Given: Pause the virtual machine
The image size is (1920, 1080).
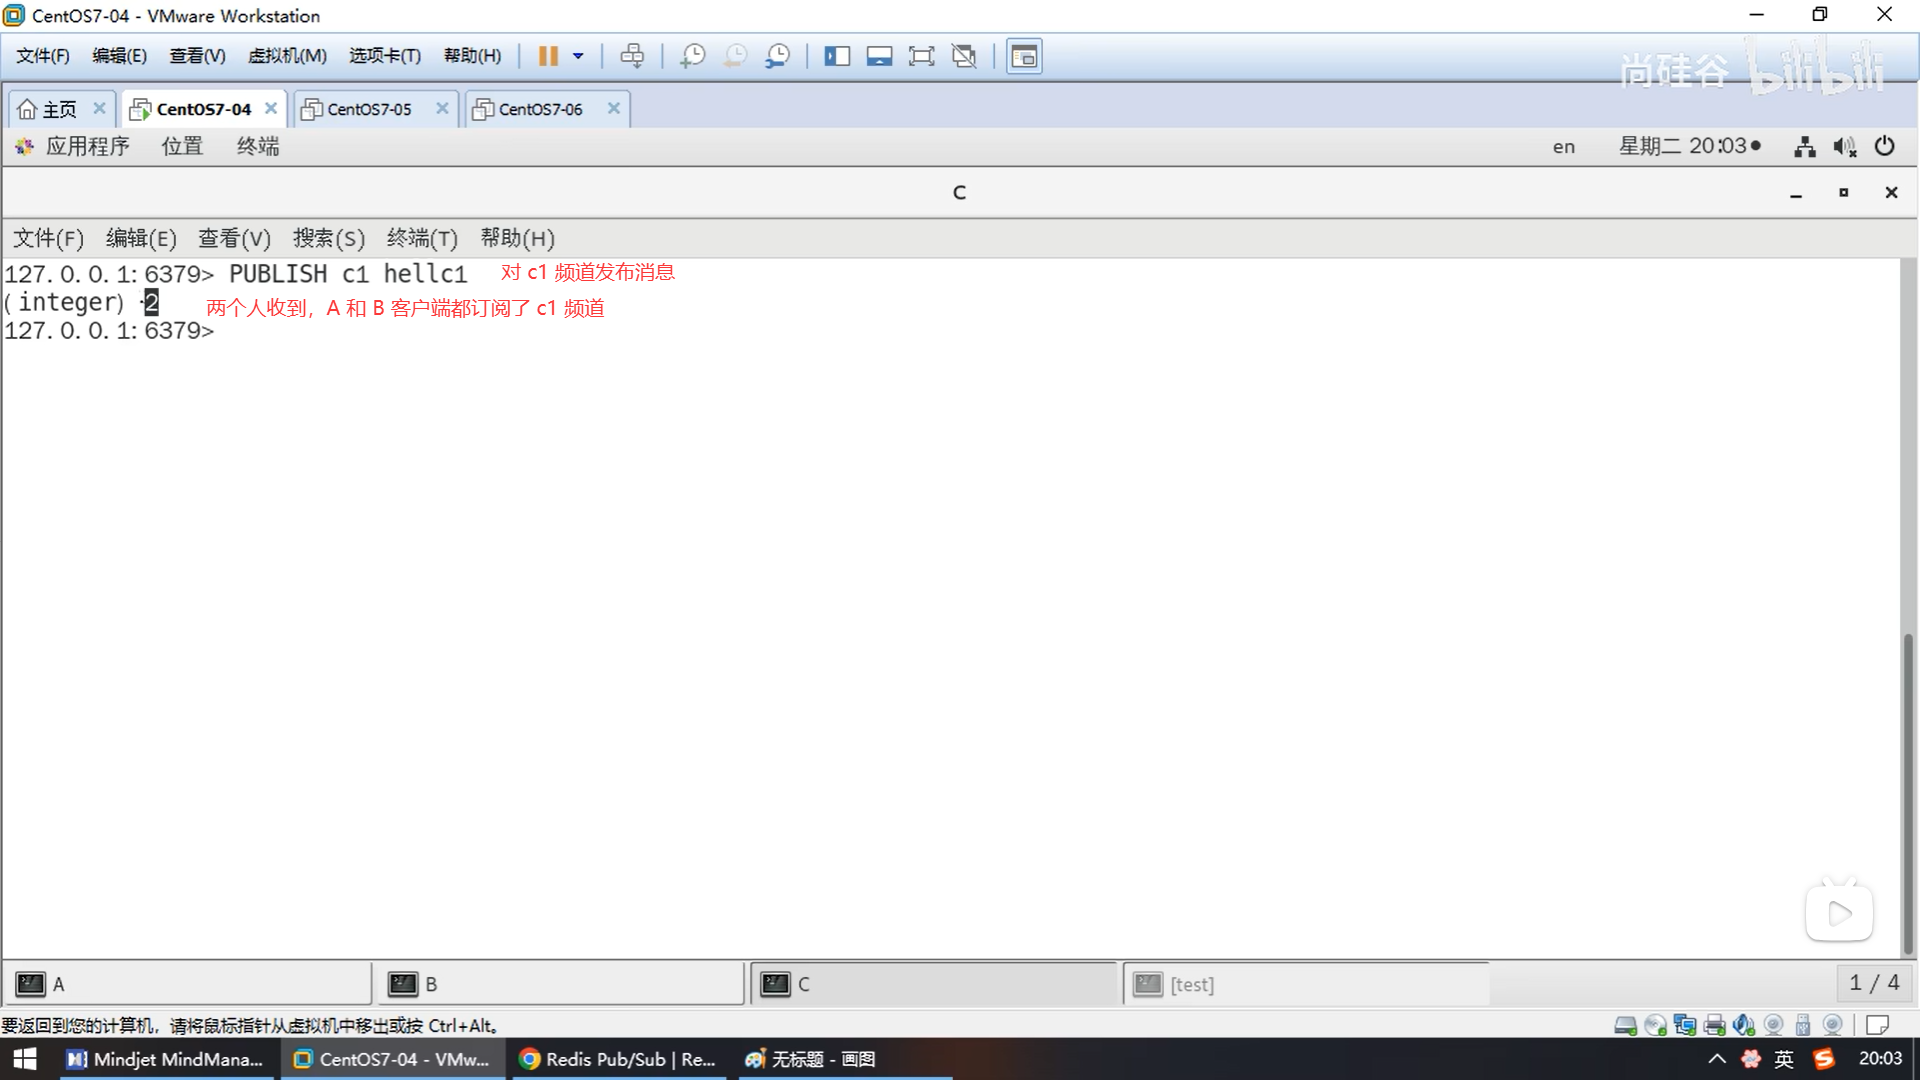Looking at the screenshot, I should [547, 56].
